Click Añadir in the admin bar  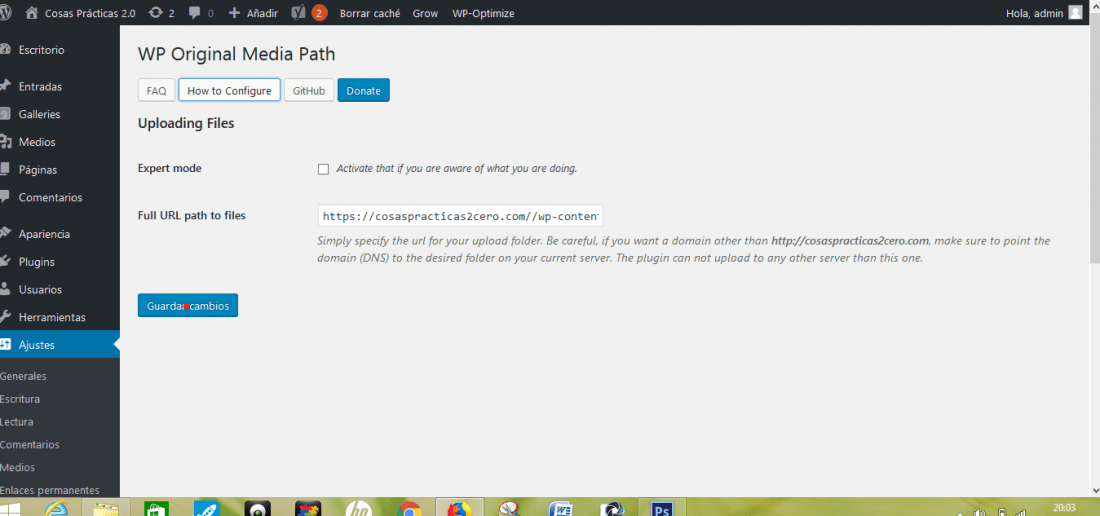click(253, 13)
